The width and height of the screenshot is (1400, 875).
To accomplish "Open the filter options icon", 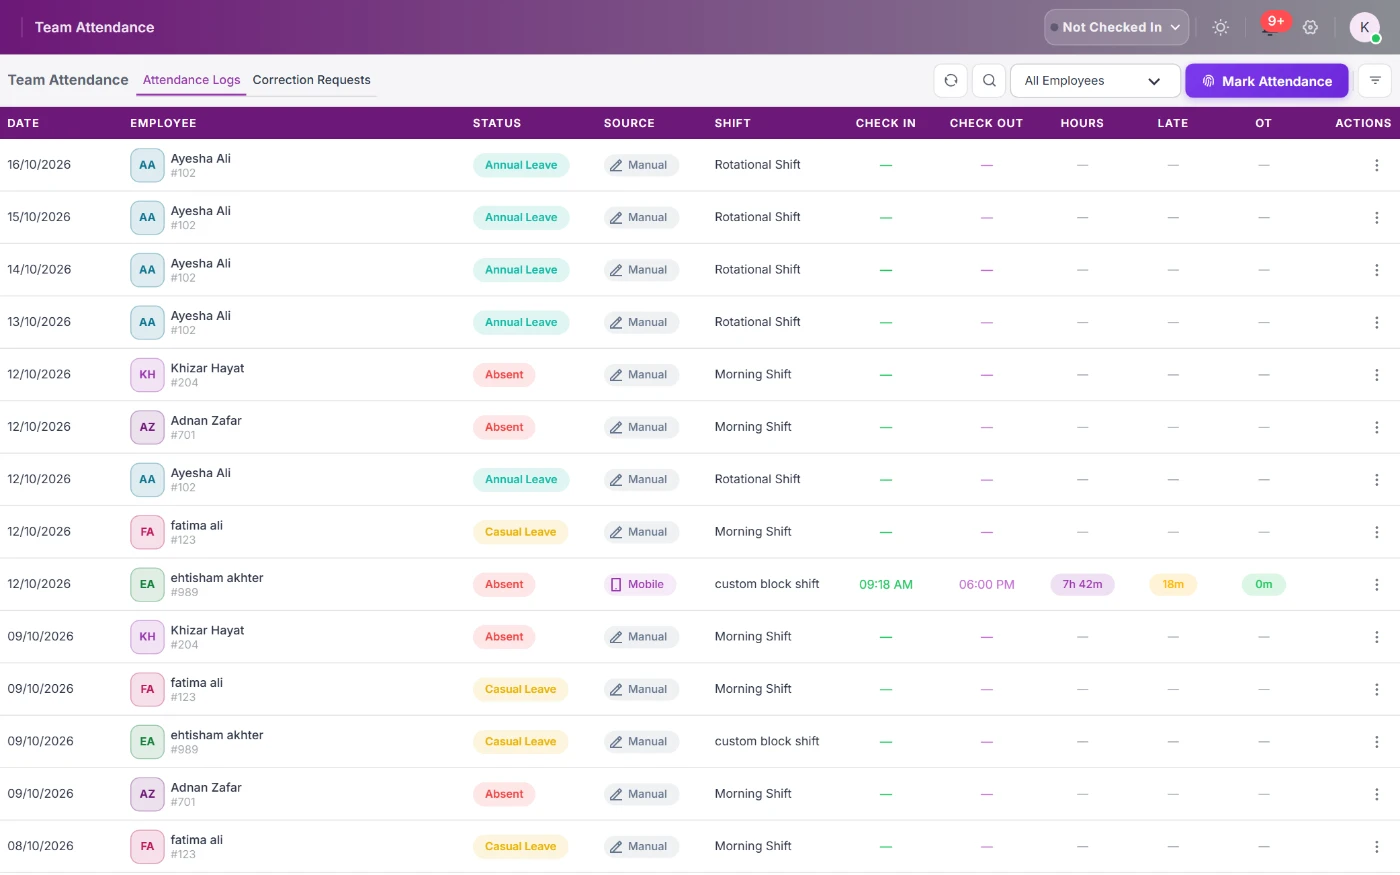I will tap(1375, 81).
